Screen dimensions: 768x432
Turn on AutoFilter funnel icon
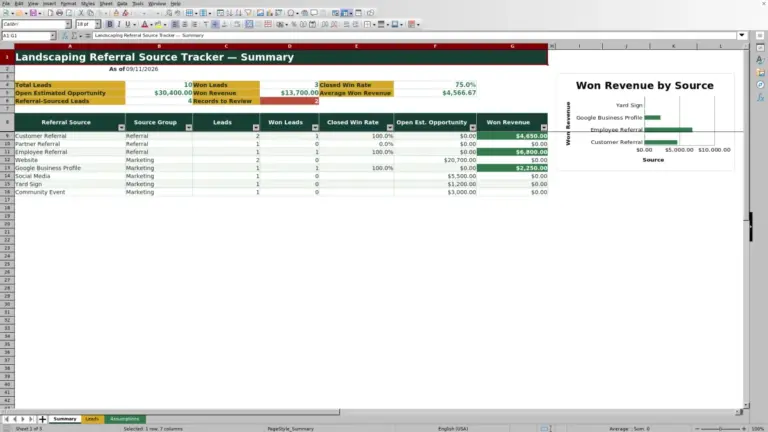pyautogui.click(x=248, y=13)
